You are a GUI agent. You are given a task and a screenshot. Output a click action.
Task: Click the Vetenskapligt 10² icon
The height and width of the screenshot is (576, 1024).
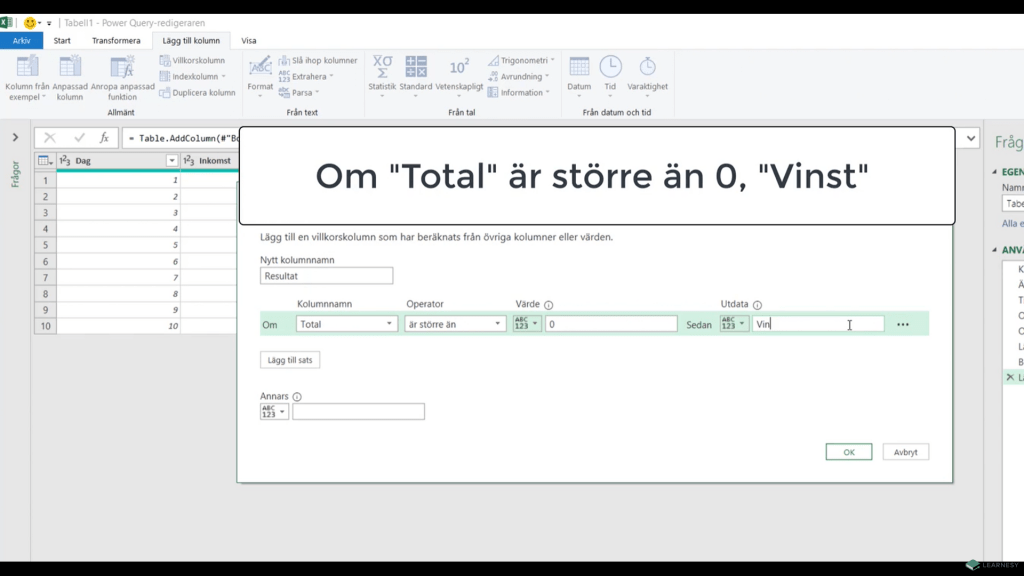pyautogui.click(x=459, y=68)
